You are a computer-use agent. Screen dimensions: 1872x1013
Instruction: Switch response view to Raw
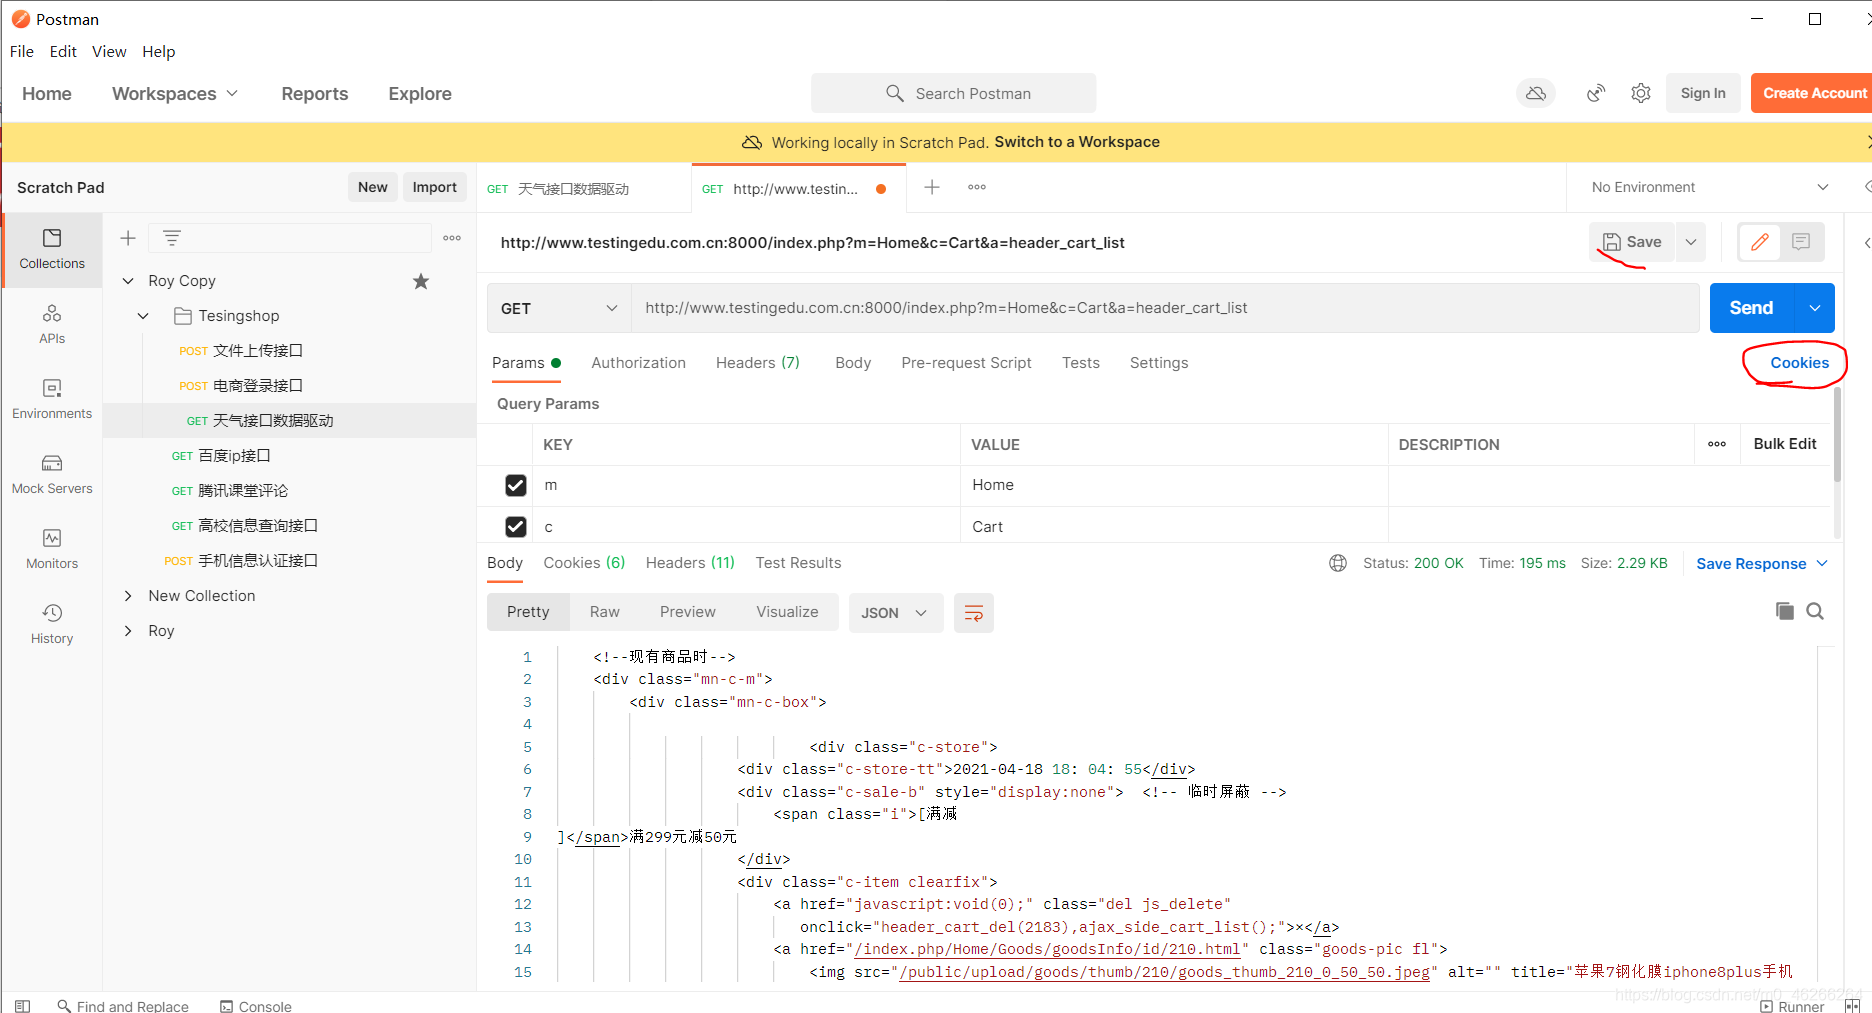tap(605, 612)
